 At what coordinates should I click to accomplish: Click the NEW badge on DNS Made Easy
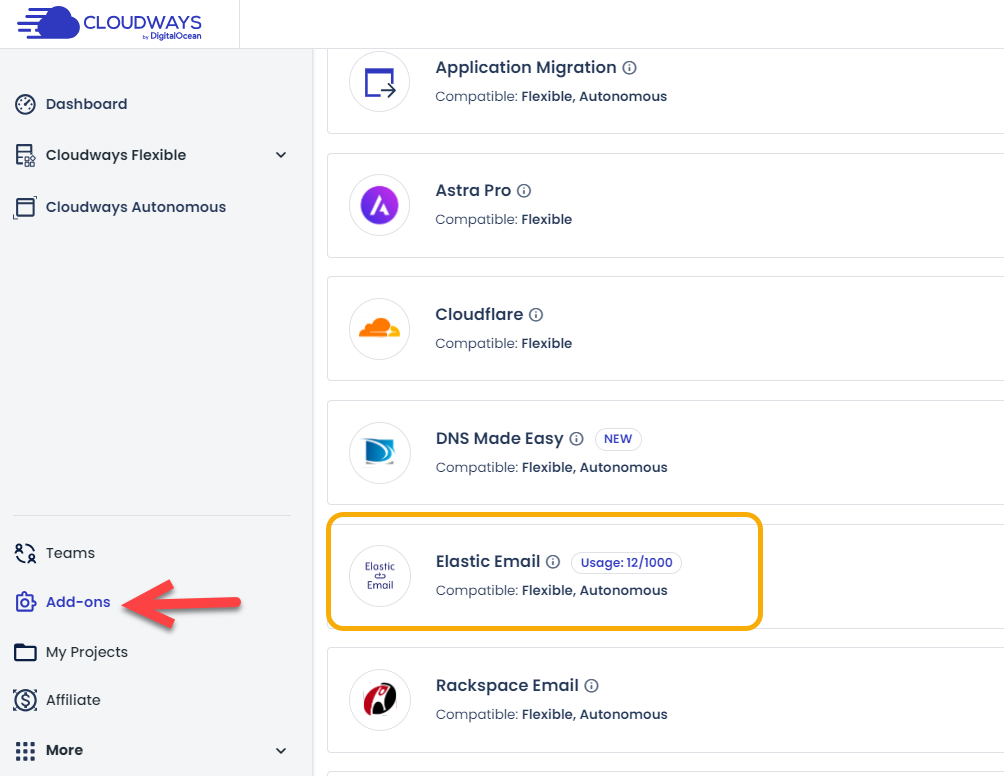pos(618,438)
